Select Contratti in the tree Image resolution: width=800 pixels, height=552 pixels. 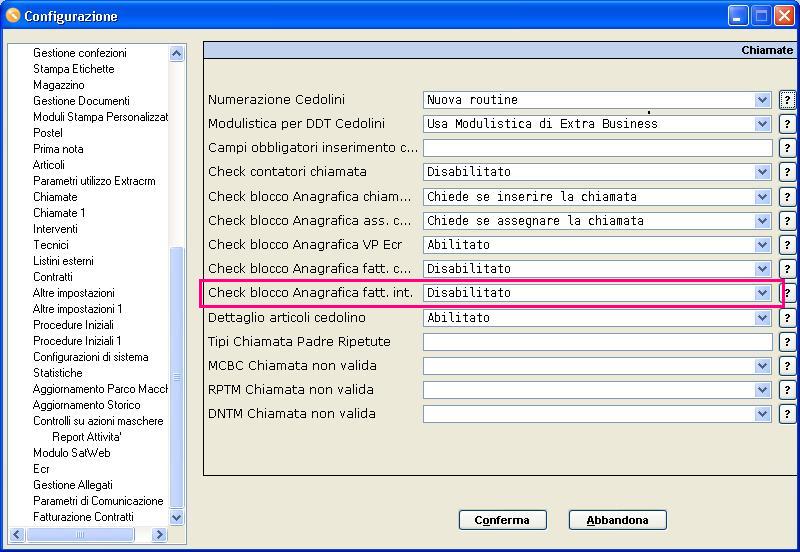click(53, 277)
